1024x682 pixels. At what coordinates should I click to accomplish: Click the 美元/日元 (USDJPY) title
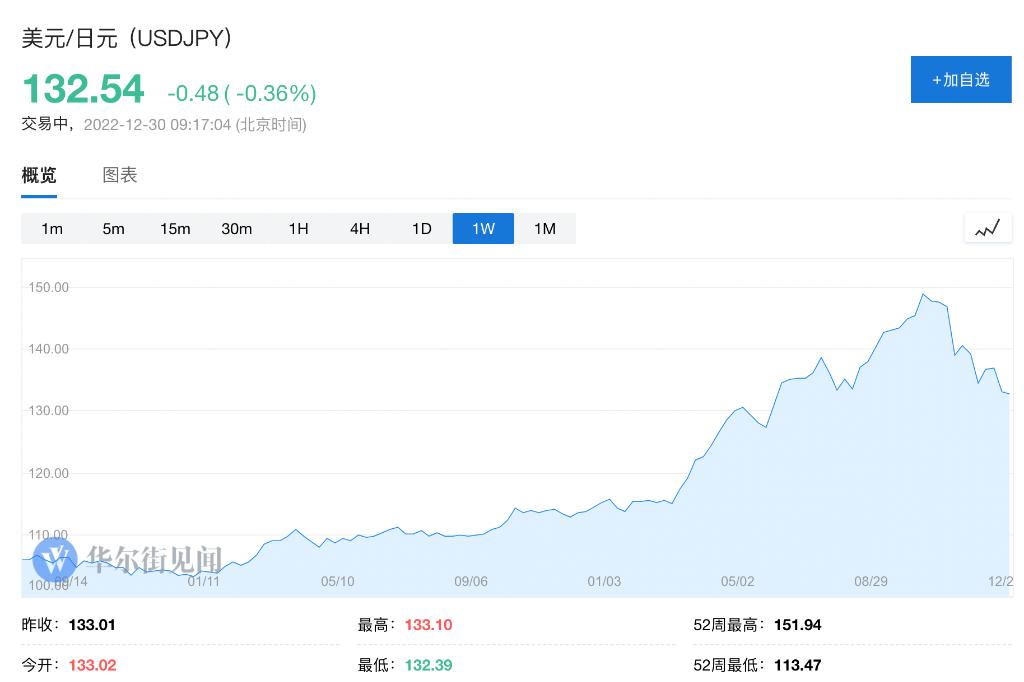[128, 38]
